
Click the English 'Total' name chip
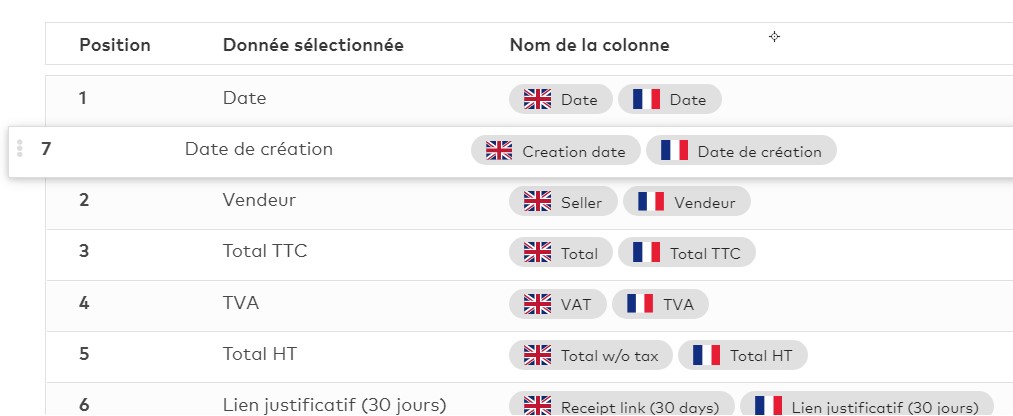[561, 253]
